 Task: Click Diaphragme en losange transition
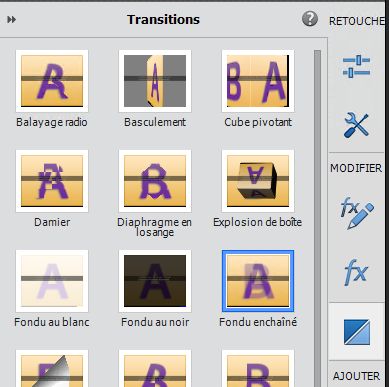155,181
